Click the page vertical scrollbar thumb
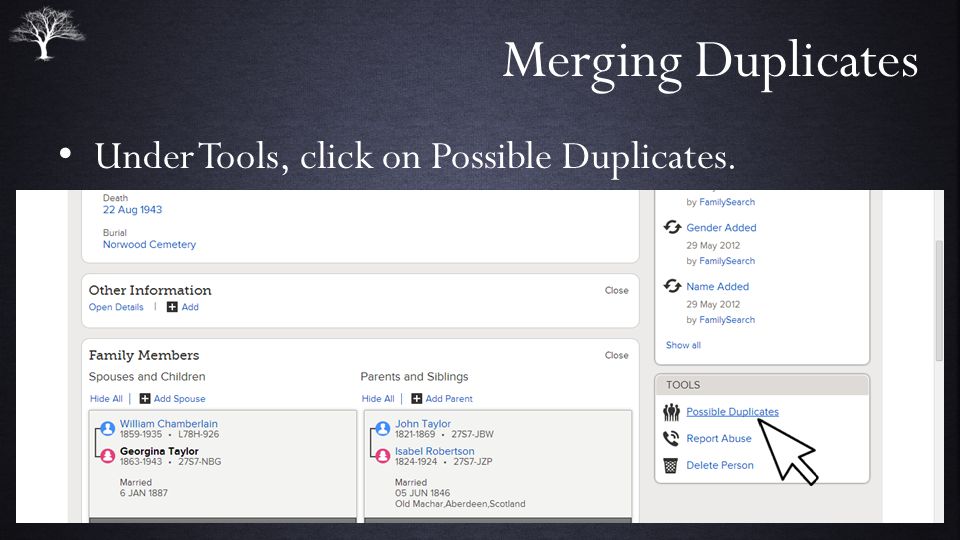This screenshot has height=540, width=960. pos(939,300)
